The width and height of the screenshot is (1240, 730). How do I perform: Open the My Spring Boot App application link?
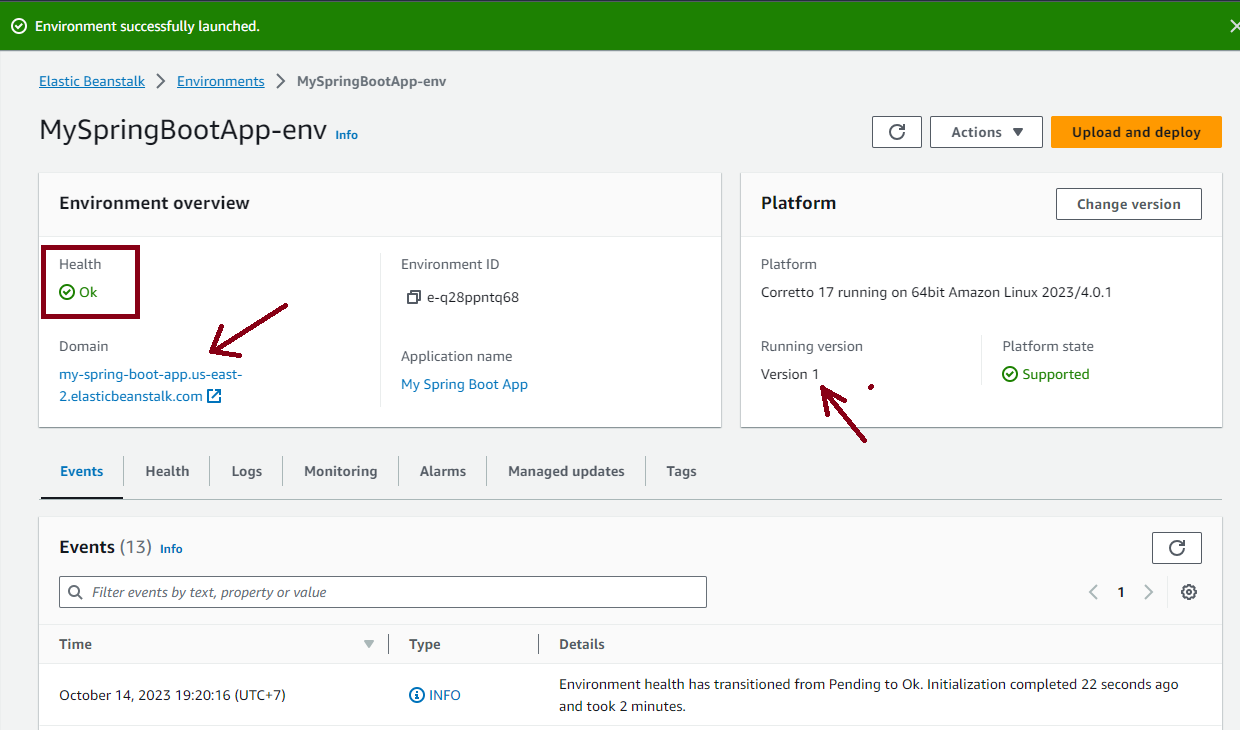(x=464, y=384)
